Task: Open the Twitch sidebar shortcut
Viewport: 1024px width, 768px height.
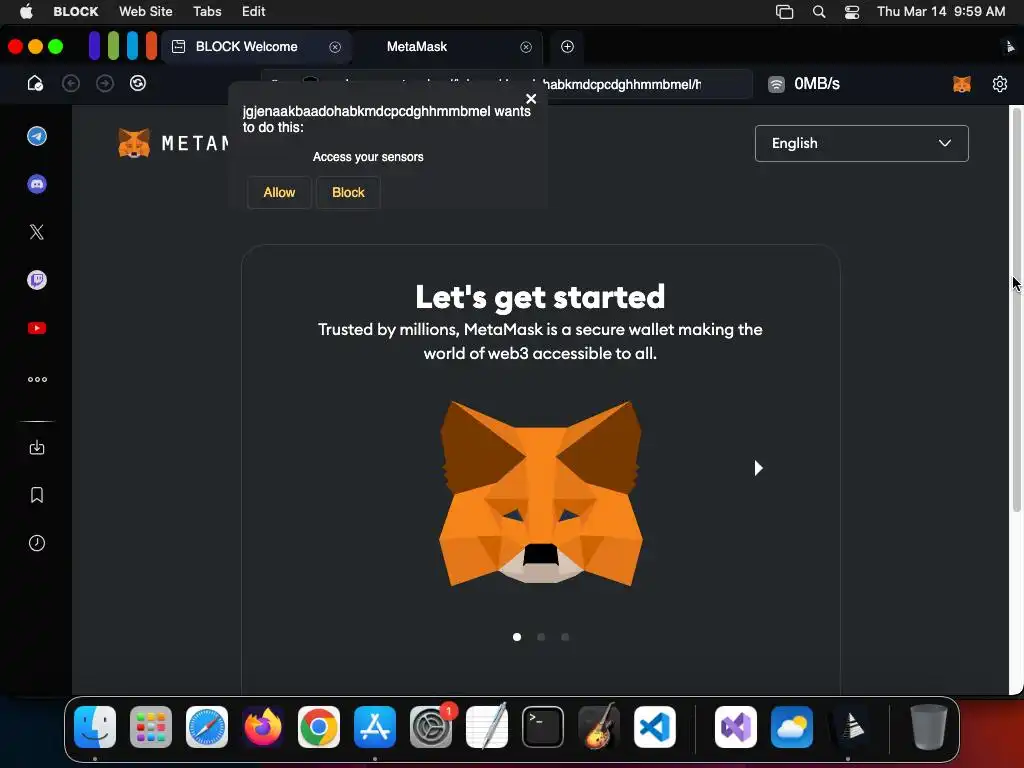Action: (37, 280)
